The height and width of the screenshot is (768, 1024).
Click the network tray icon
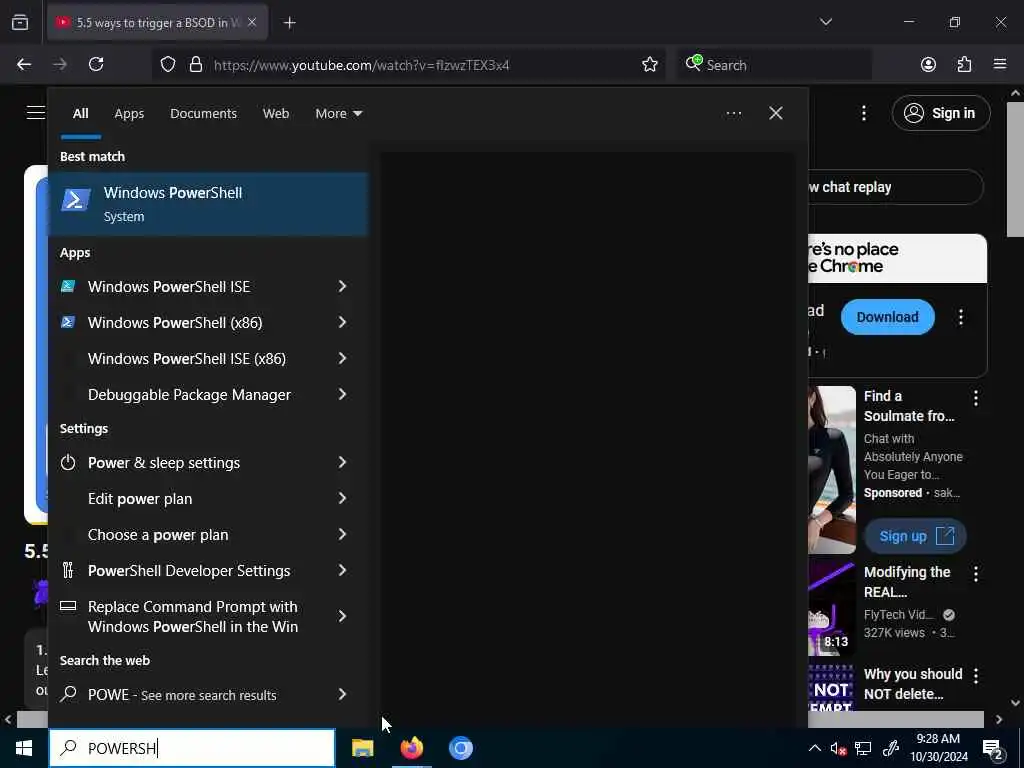pyautogui.click(x=863, y=748)
